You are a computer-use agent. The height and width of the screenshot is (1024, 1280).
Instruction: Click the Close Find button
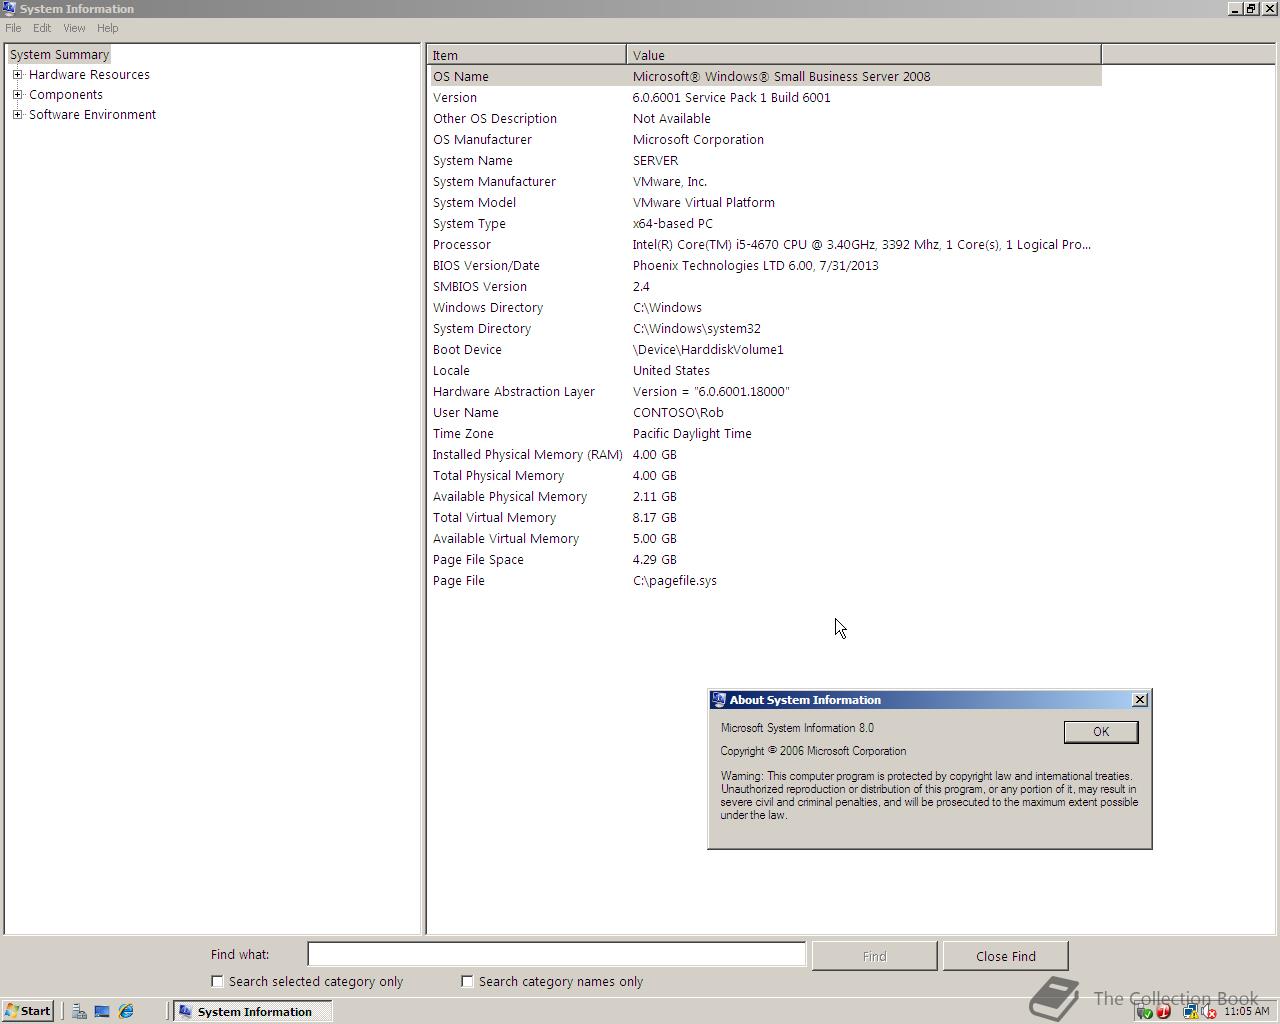coord(1005,956)
